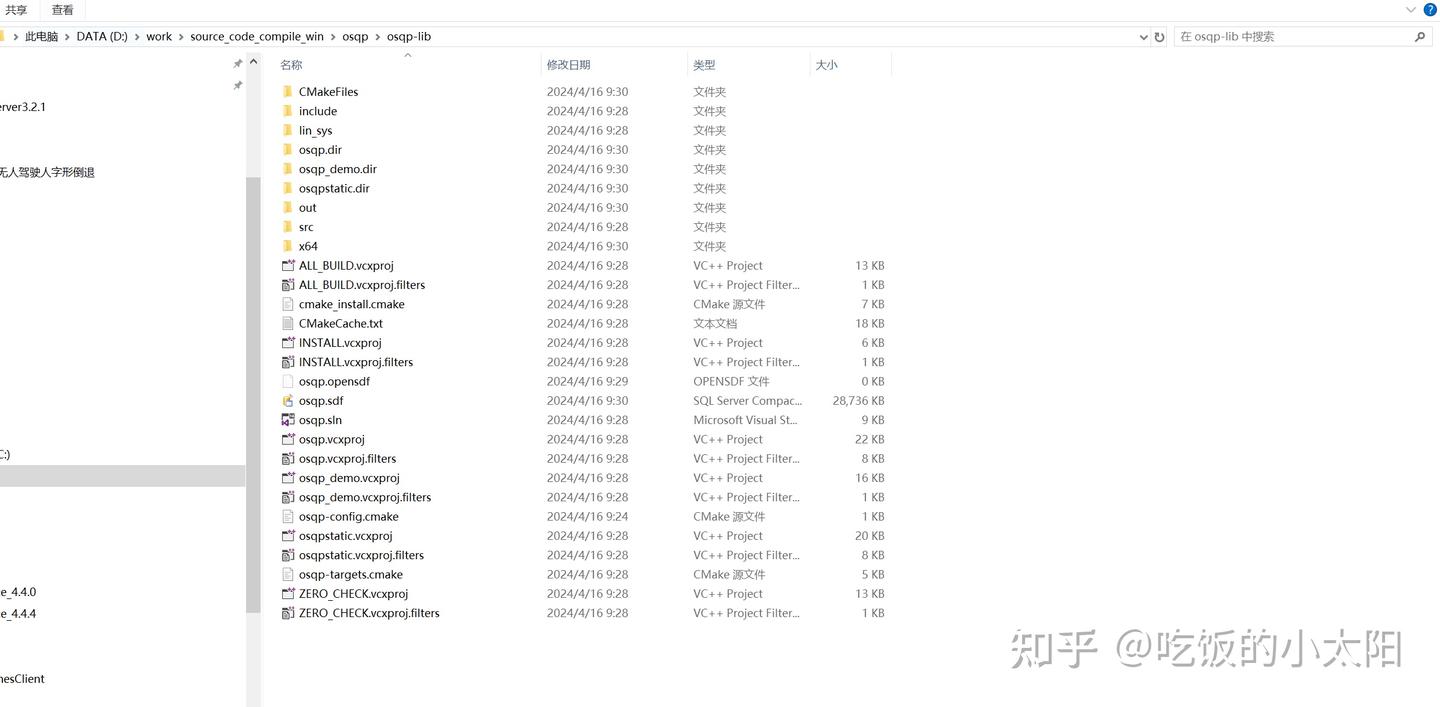
Task: Open the cmake_install.cmake source file
Action: [x=351, y=304]
